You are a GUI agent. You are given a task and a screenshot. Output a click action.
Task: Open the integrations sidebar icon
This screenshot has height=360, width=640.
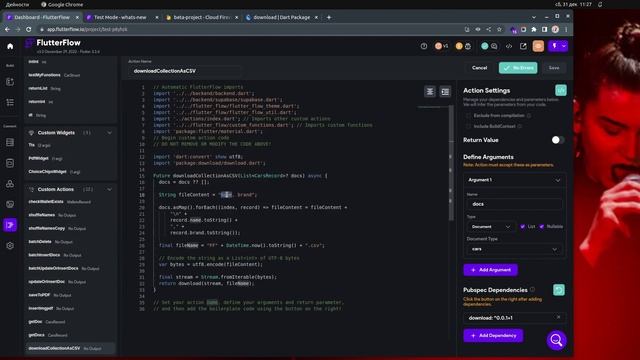10,184
